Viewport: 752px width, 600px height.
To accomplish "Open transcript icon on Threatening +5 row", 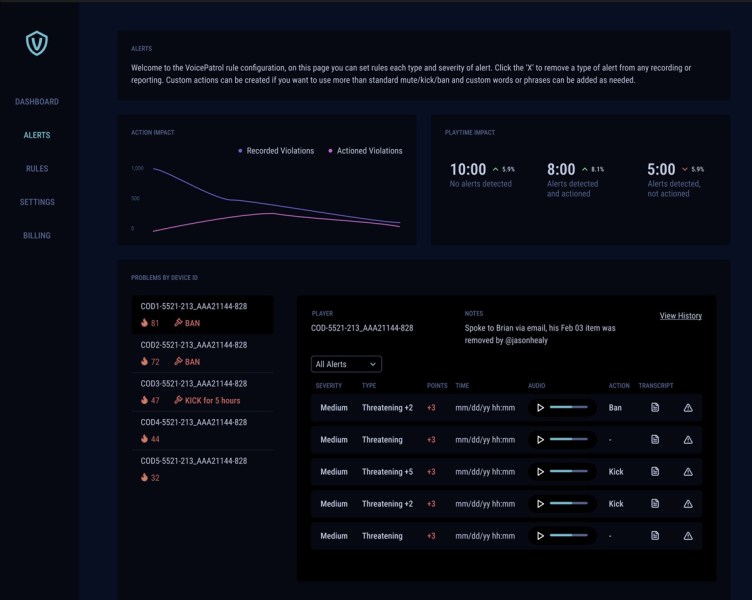I will pyautogui.click(x=655, y=472).
